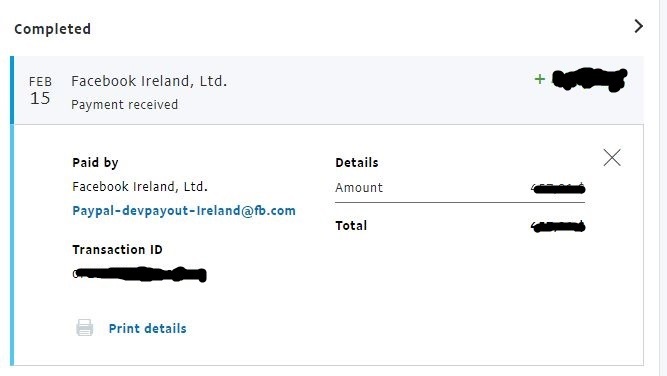Click the Amount row label
Viewport: 667px width, 376px height.
pos(359,188)
